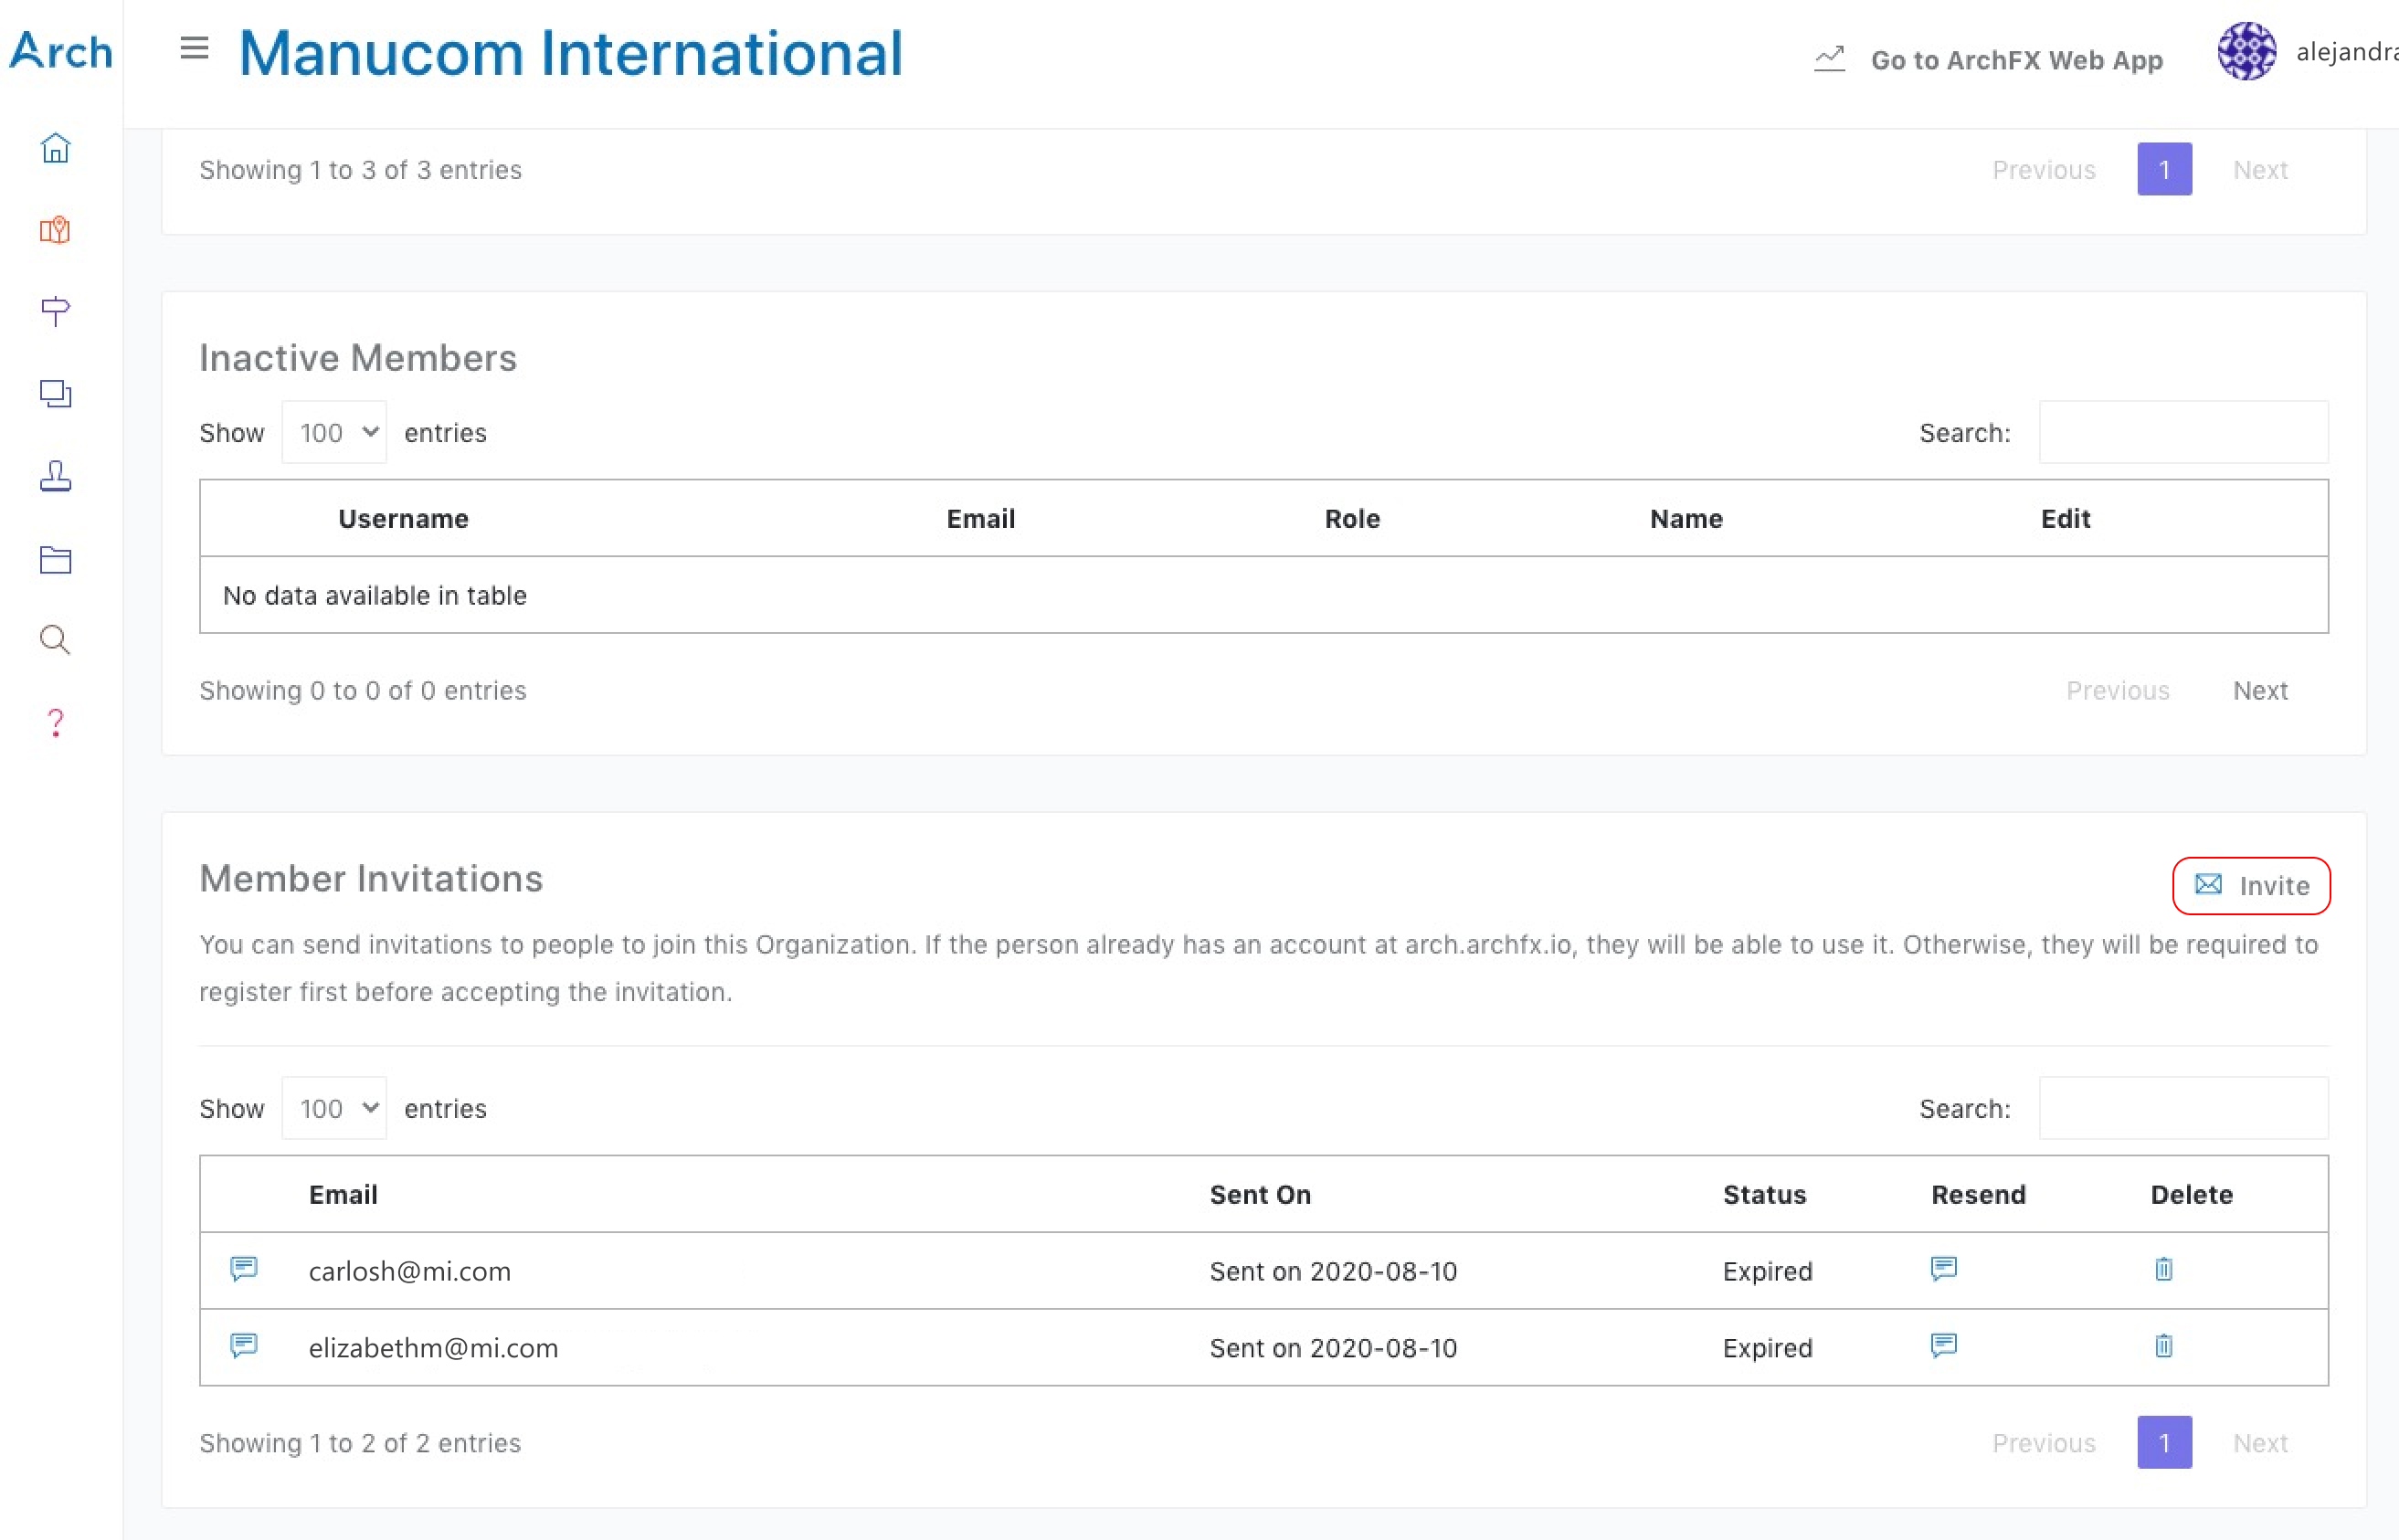
Task: Open the folder sidebar icon
Action: [55, 559]
